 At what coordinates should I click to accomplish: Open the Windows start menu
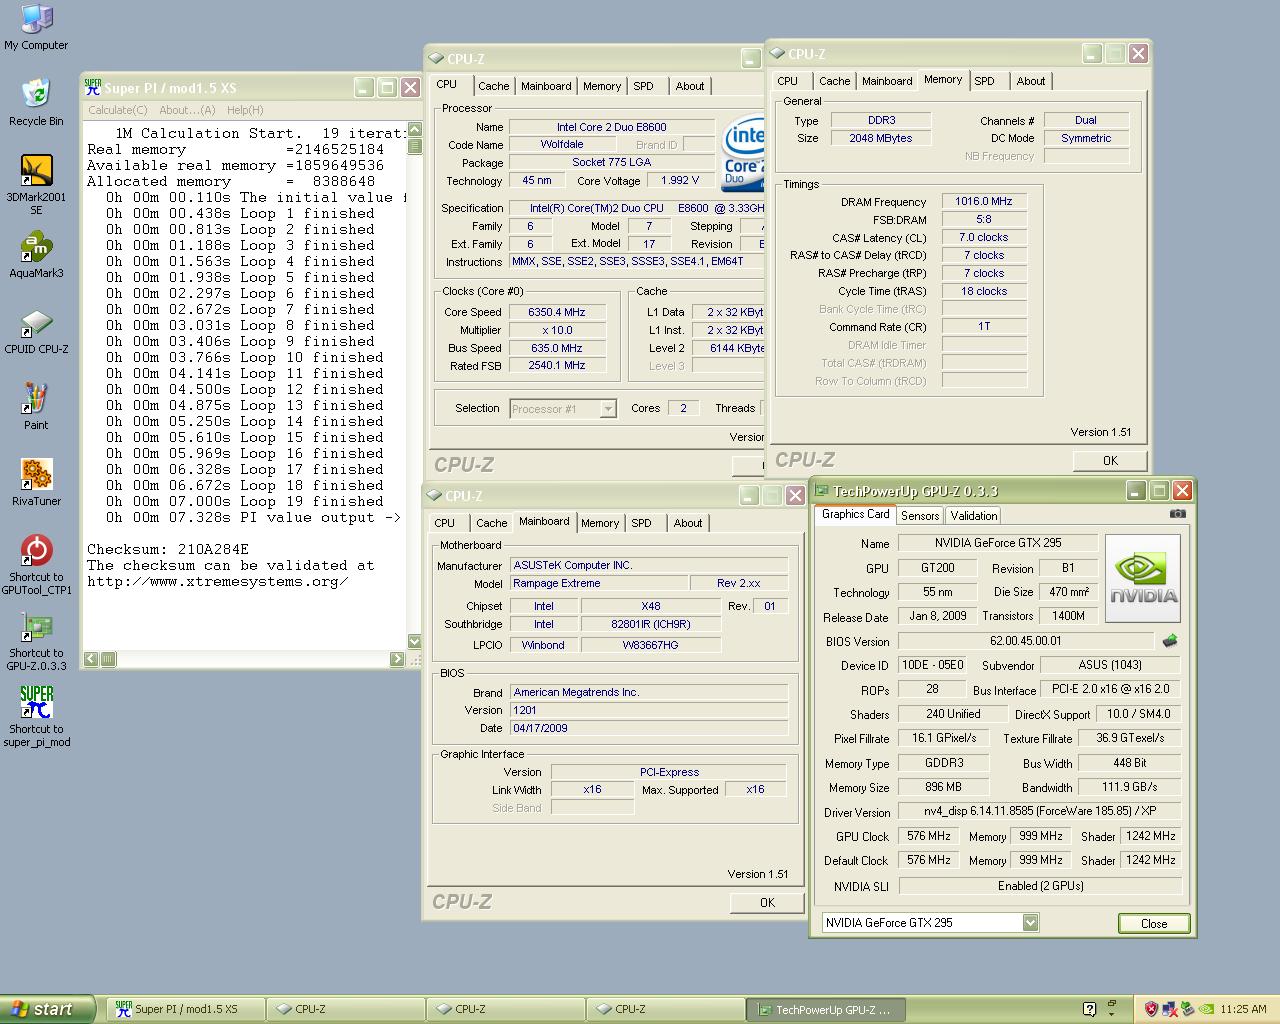[x=48, y=1009]
